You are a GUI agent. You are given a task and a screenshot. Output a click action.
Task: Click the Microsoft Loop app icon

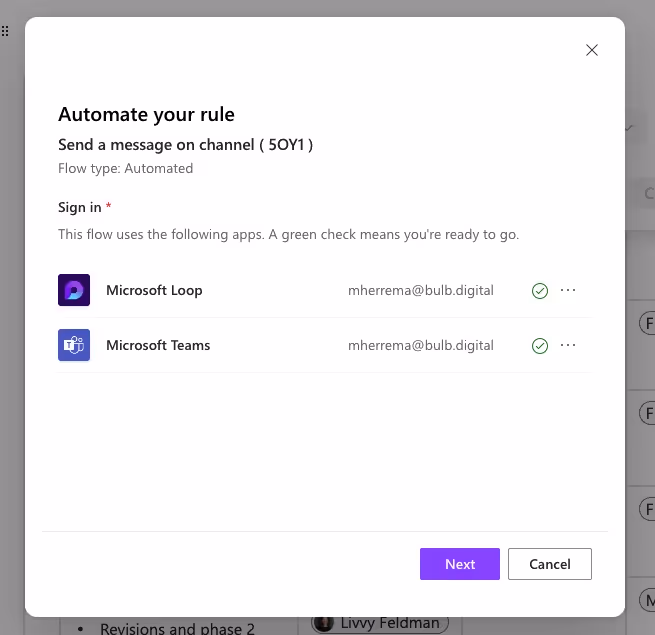pos(74,290)
